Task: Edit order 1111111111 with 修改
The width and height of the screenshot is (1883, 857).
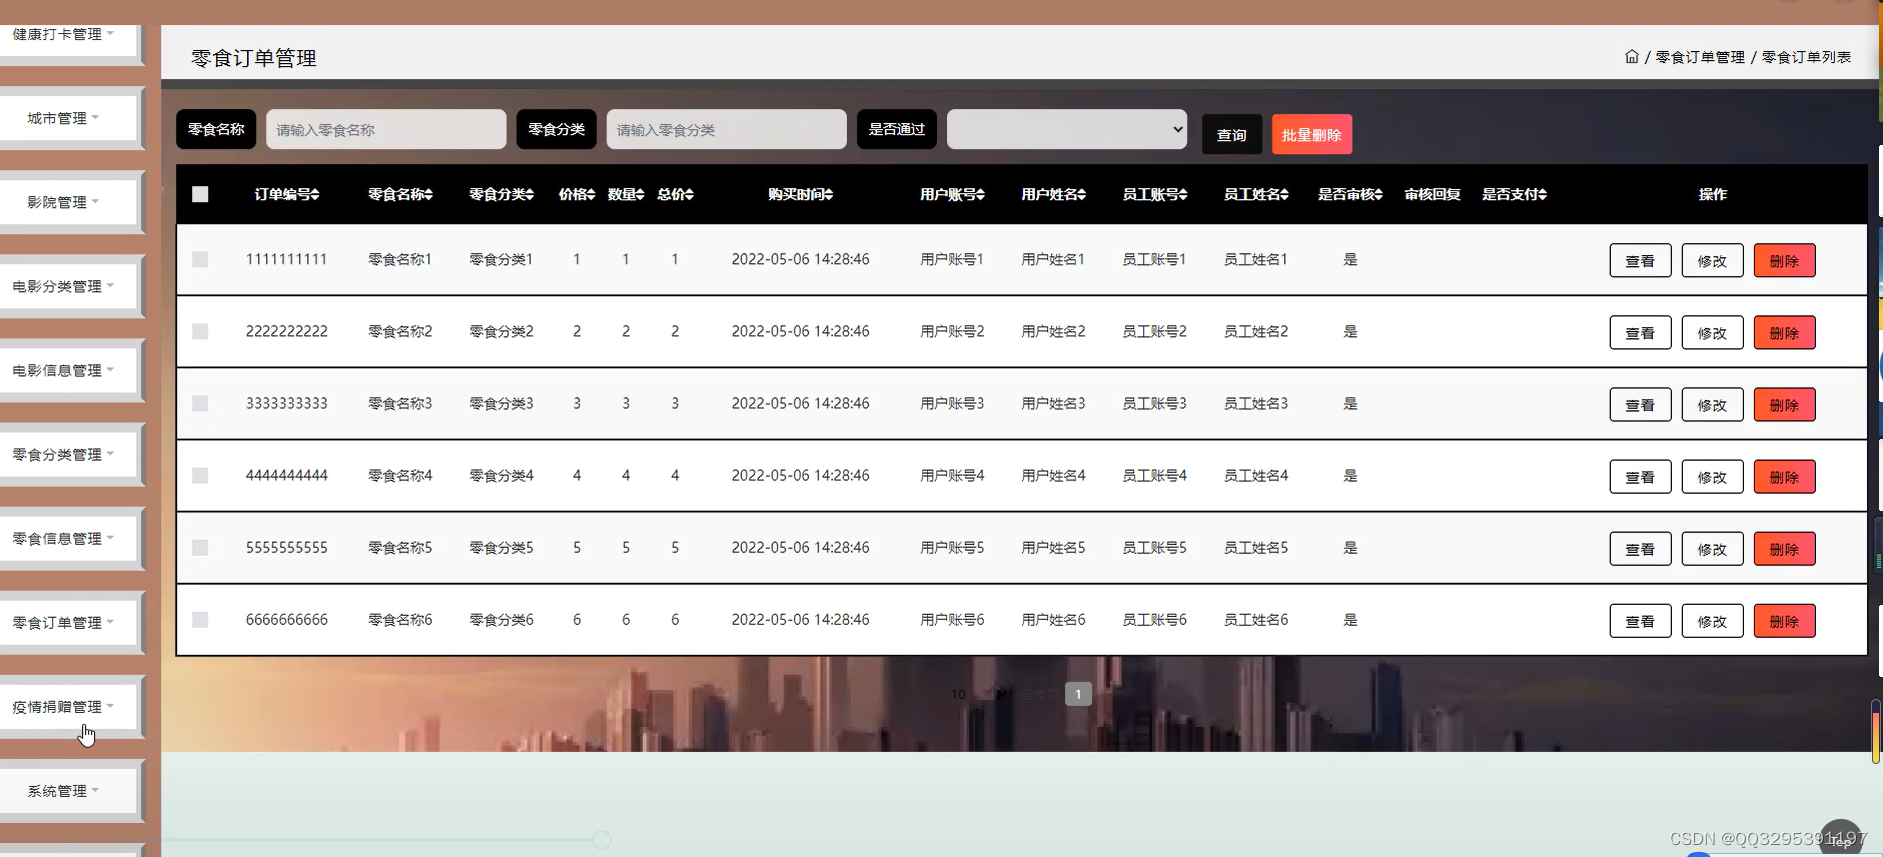Action: coord(1712,260)
